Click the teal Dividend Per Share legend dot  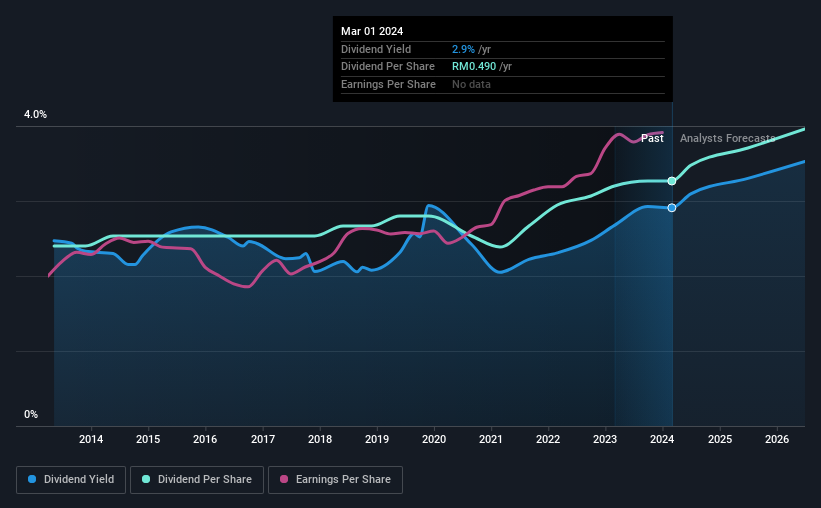146,479
